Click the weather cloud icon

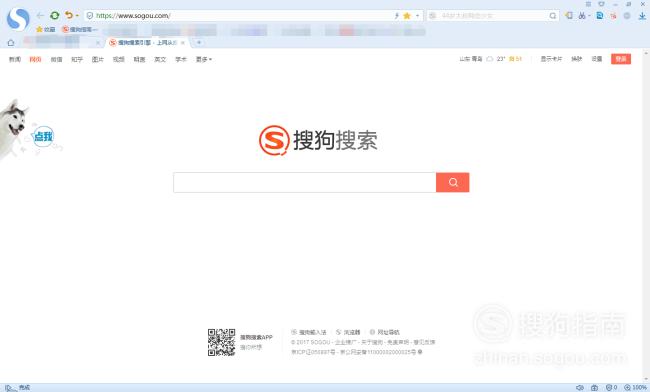(x=490, y=59)
